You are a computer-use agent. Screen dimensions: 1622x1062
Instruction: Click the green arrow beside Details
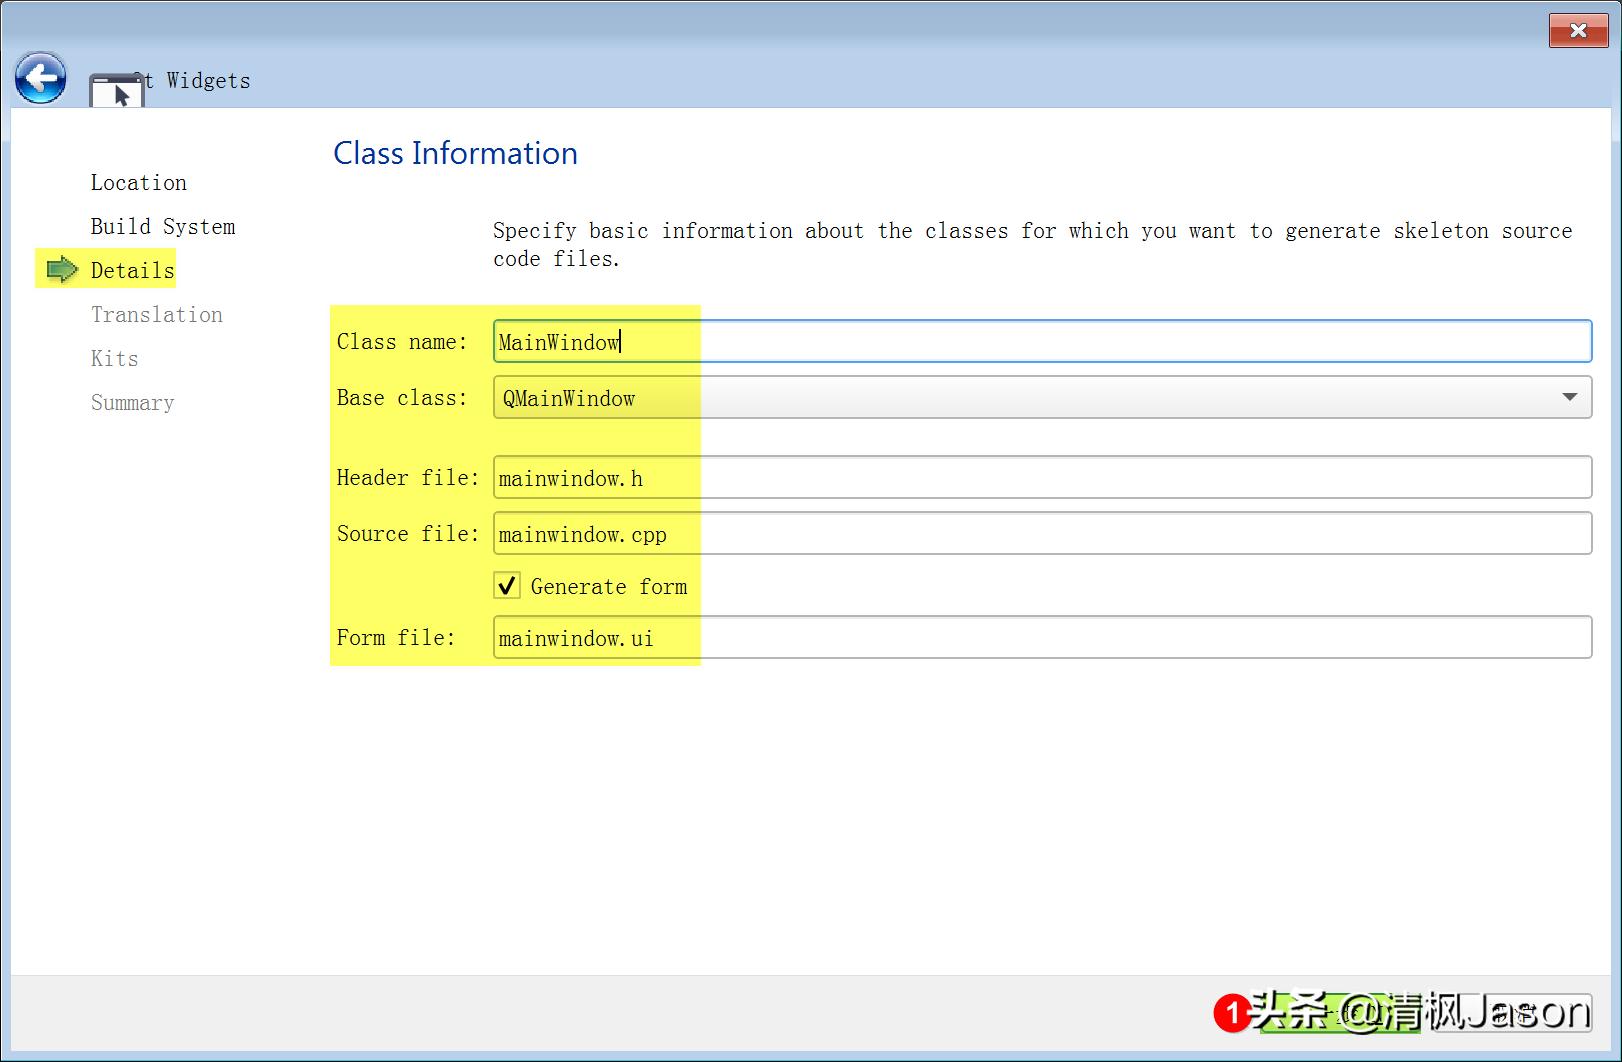click(60, 269)
